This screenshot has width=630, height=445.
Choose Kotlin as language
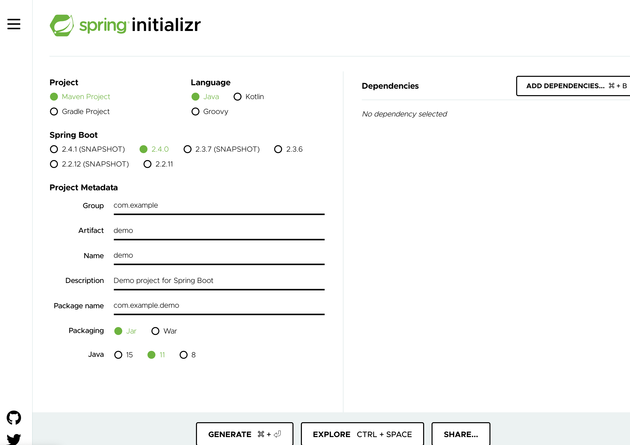pos(249,96)
